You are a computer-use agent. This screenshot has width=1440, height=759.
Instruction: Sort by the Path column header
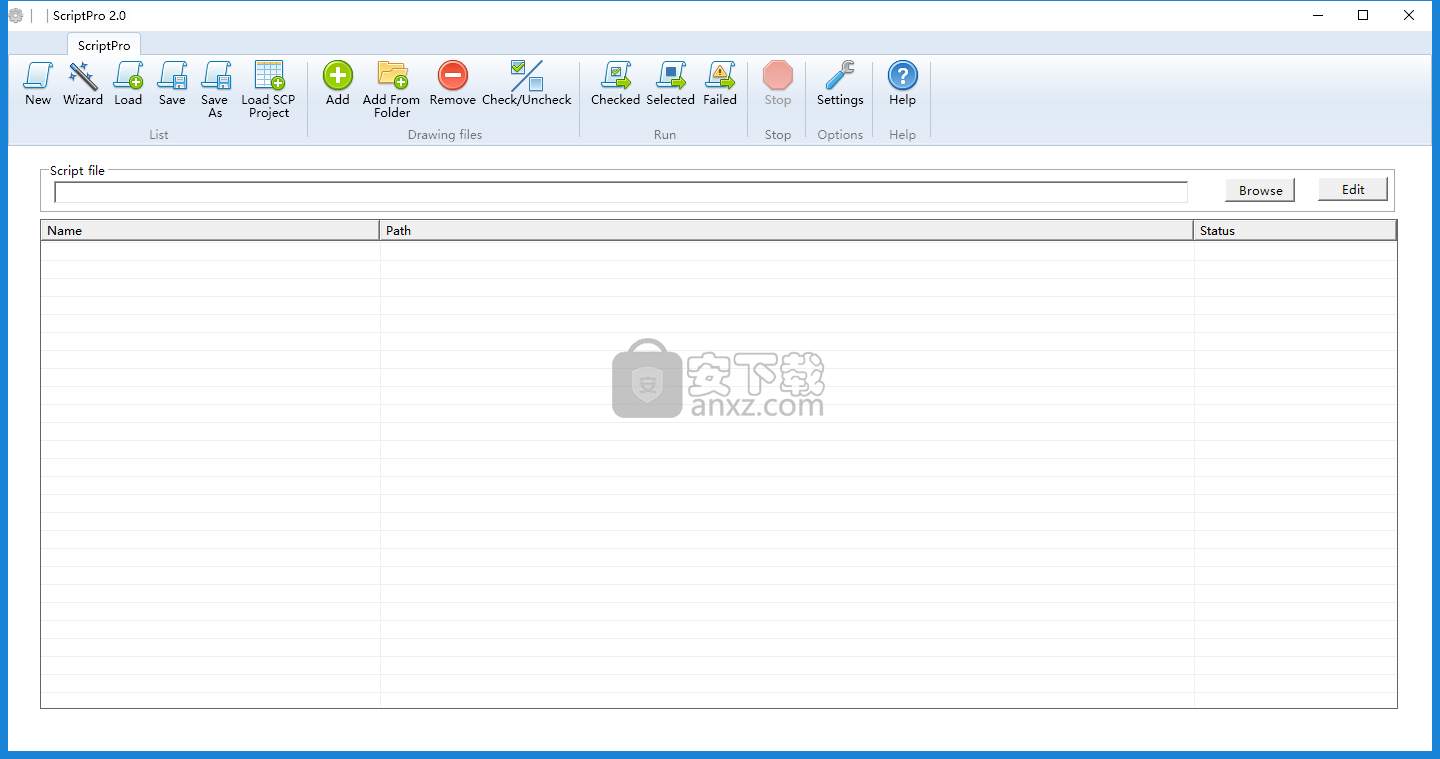(x=787, y=230)
